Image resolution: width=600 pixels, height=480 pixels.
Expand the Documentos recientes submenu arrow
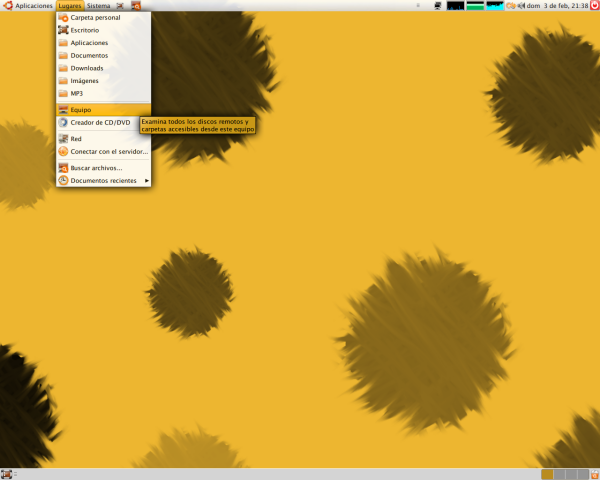[x=146, y=181]
